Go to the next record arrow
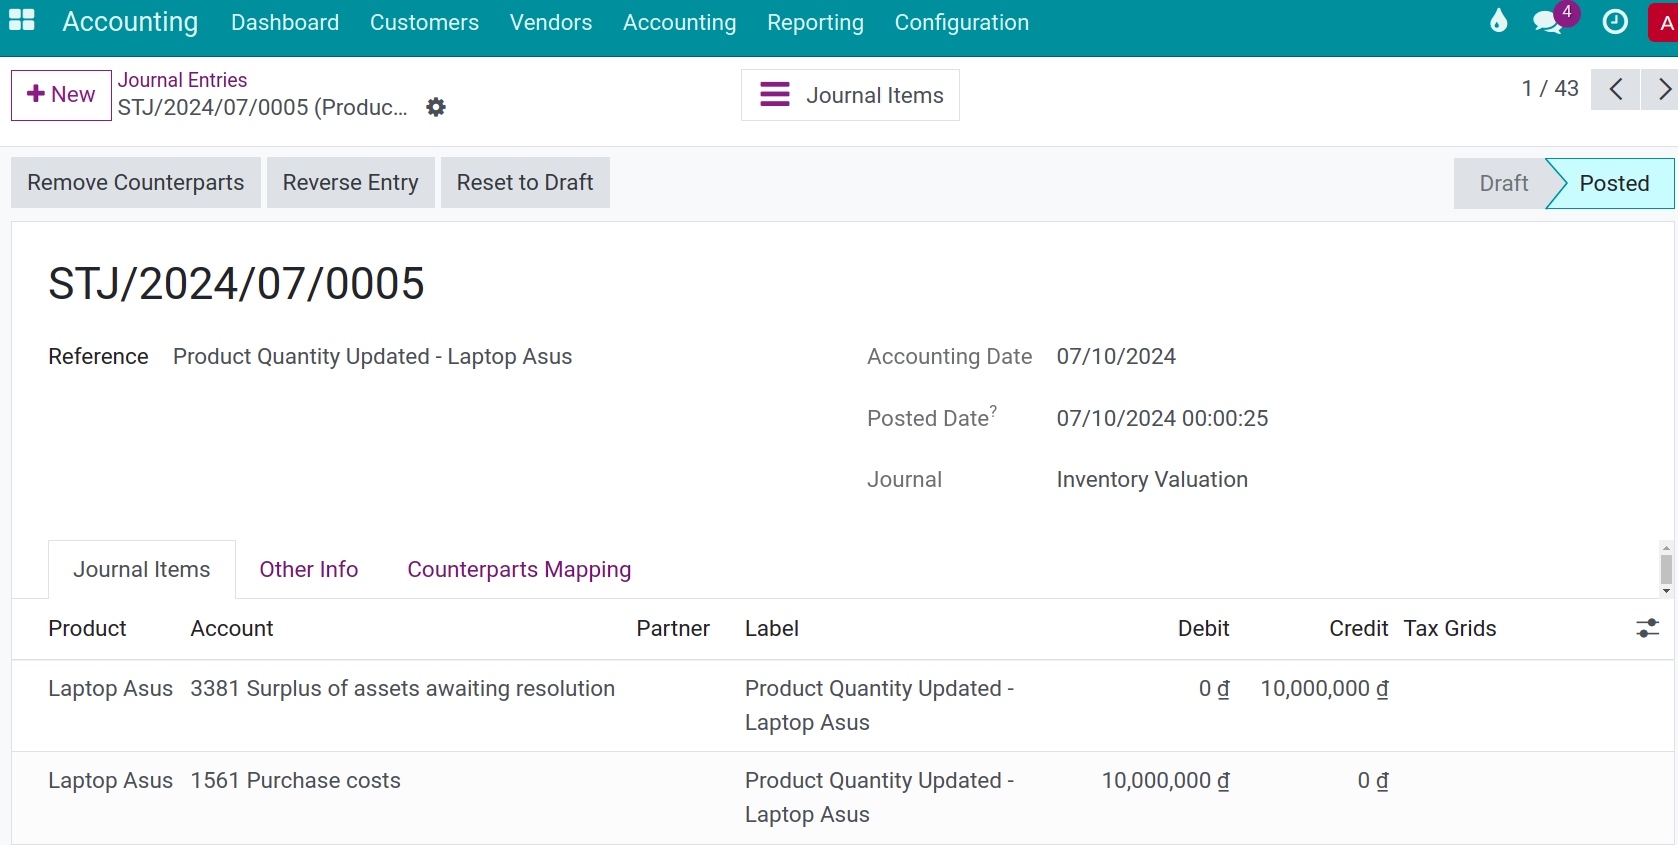1678x845 pixels. coord(1661,89)
